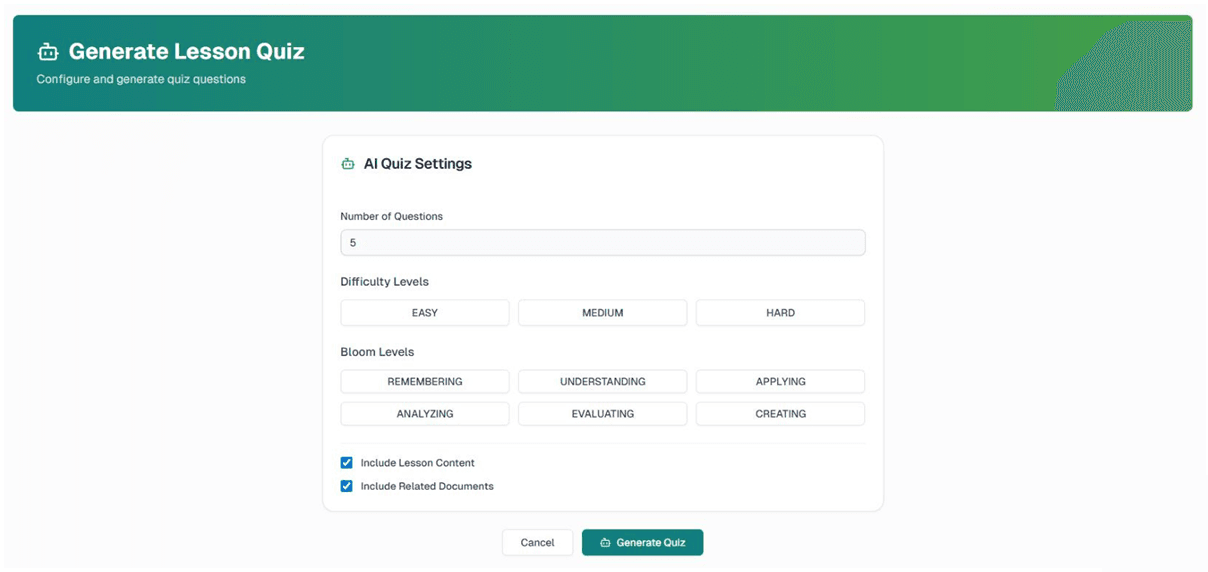Click the robot icon beside Generate Lesson Quiz title
This screenshot has height=572, width=1208.
click(48, 51)
